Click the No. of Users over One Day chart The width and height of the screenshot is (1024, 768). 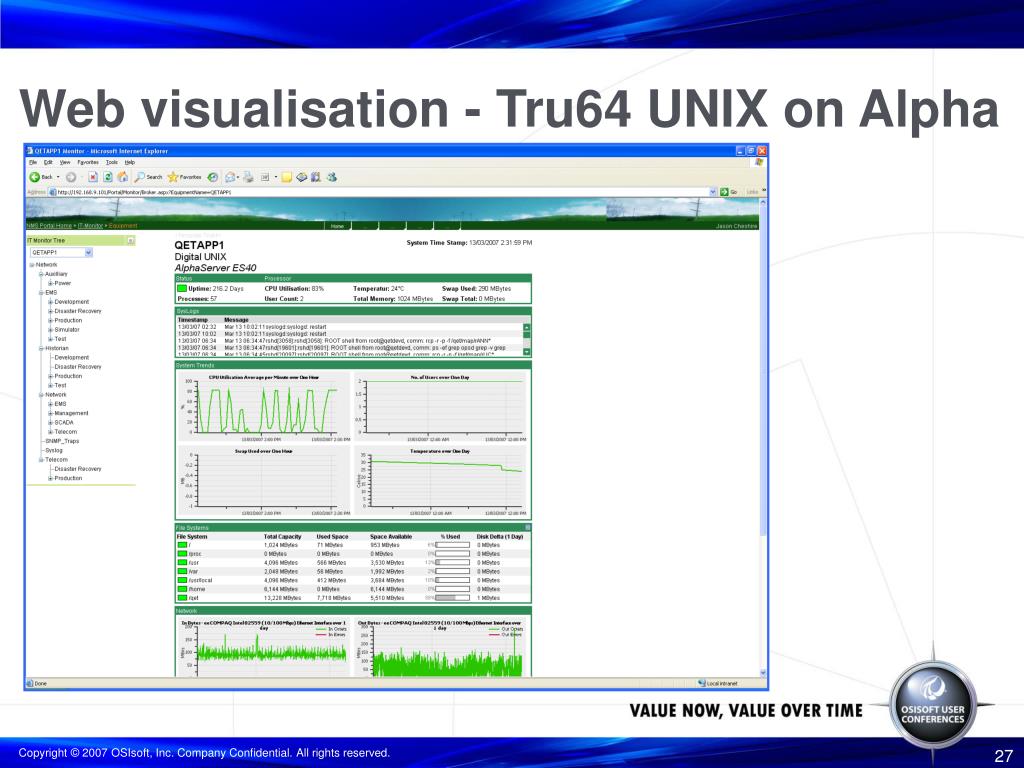(x=441, y=408)
